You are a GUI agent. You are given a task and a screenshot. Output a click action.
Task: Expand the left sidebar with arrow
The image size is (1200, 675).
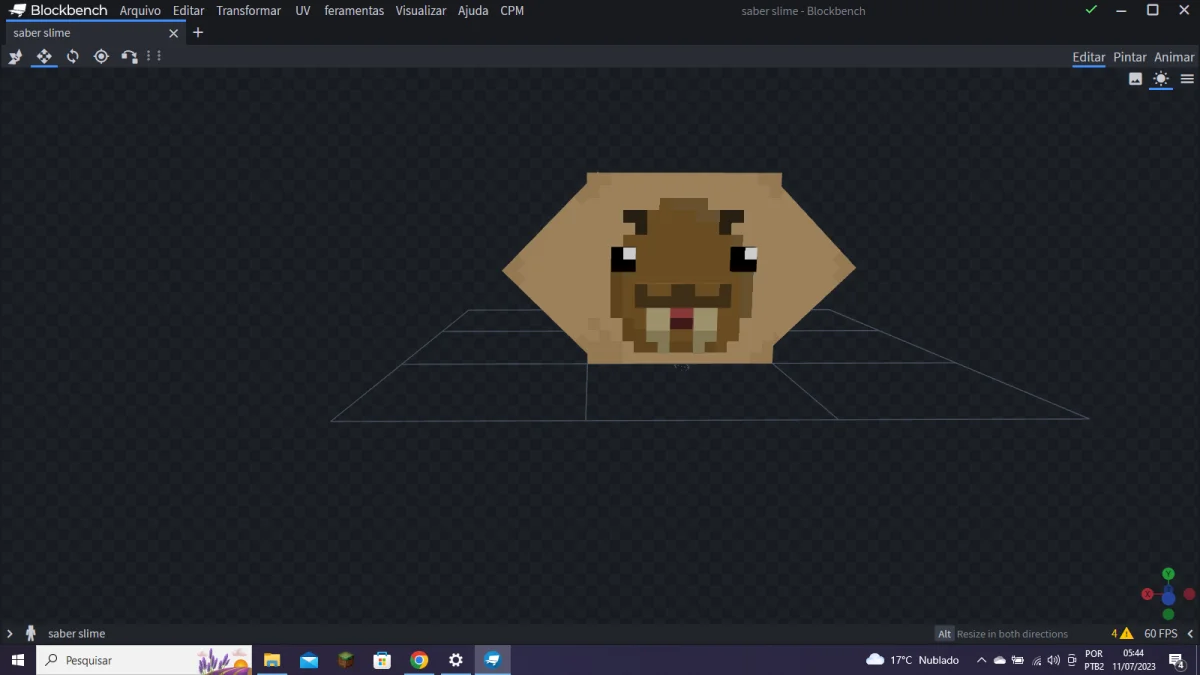[x=10, y=634]
